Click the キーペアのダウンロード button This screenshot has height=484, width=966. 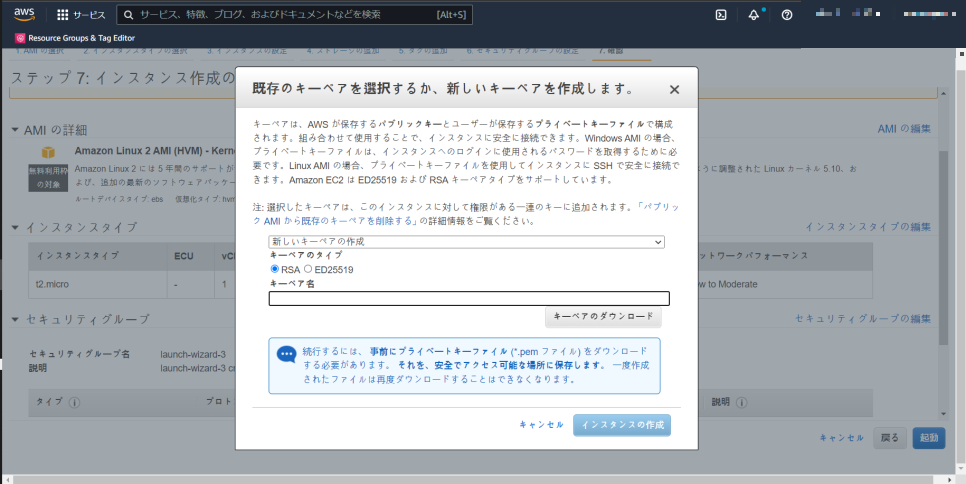(x=603, y=317)
